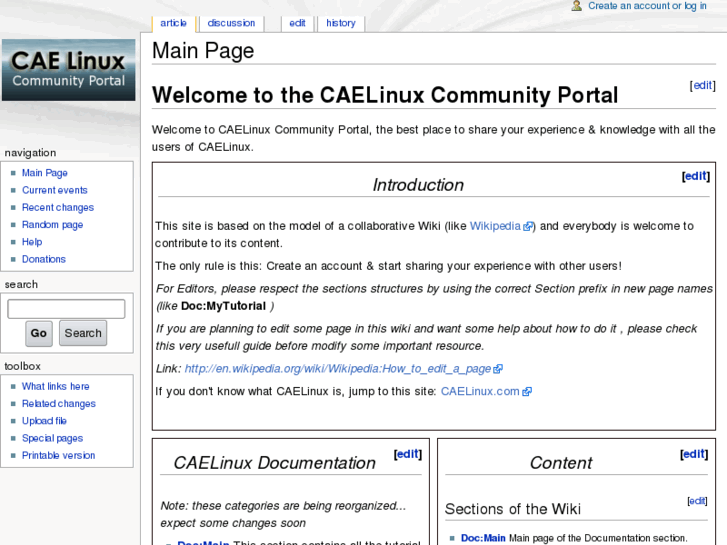Viewport: 727px width, 545px height.
Task: Open Related changes in toolbox
Action: pyautogui.click(x=59, y=404)
